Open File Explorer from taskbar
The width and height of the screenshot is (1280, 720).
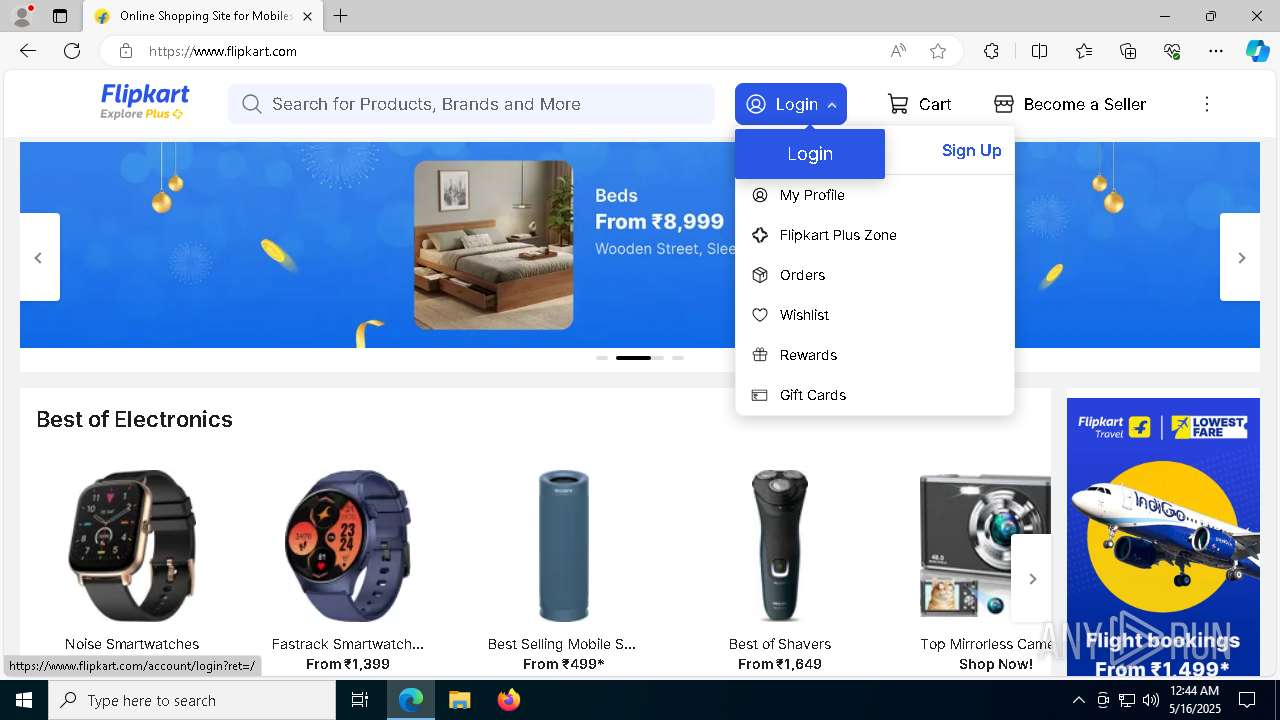[459, 700]
